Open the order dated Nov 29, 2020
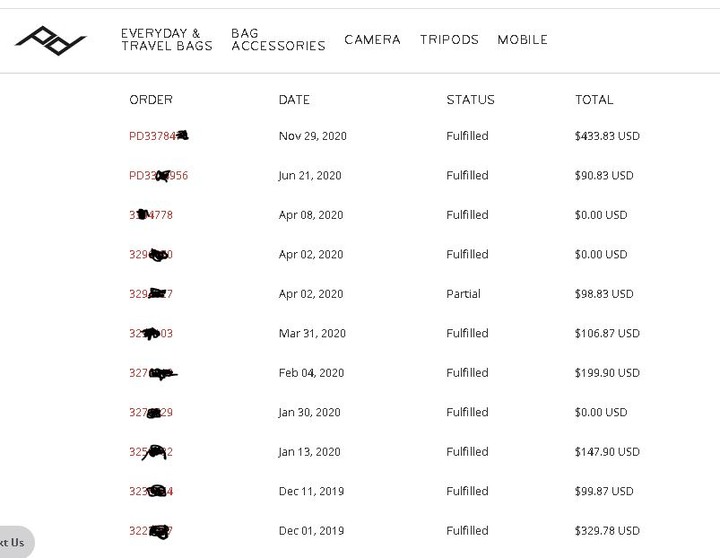 [158, 136]
